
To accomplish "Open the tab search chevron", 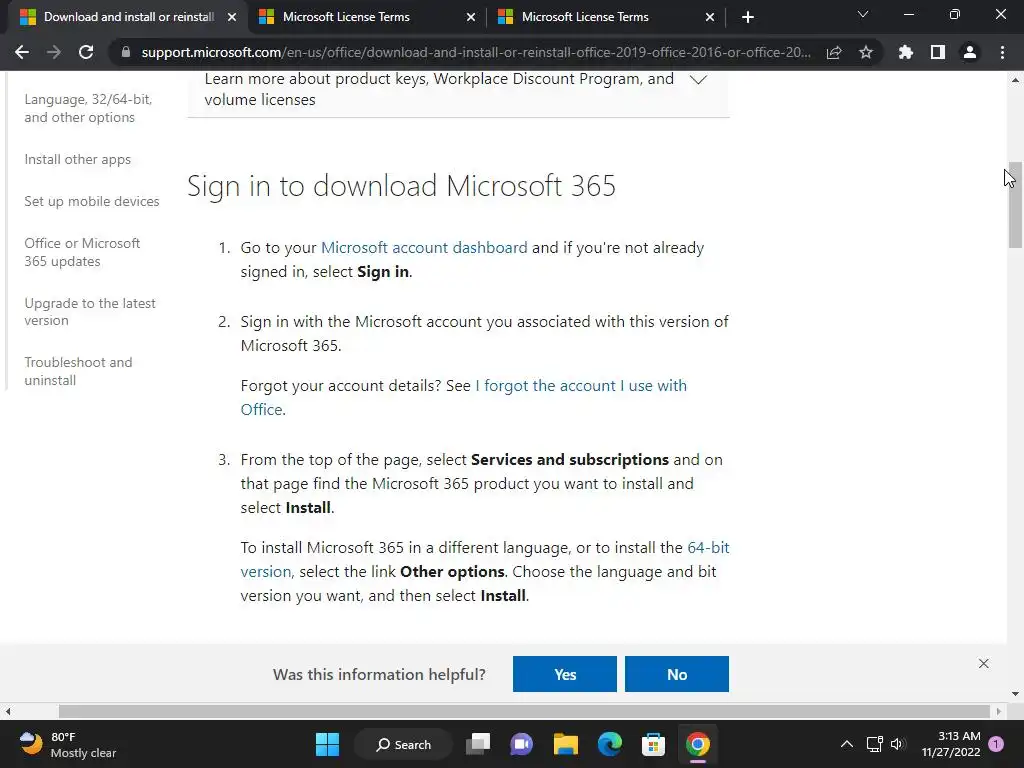I will (863, 14).
